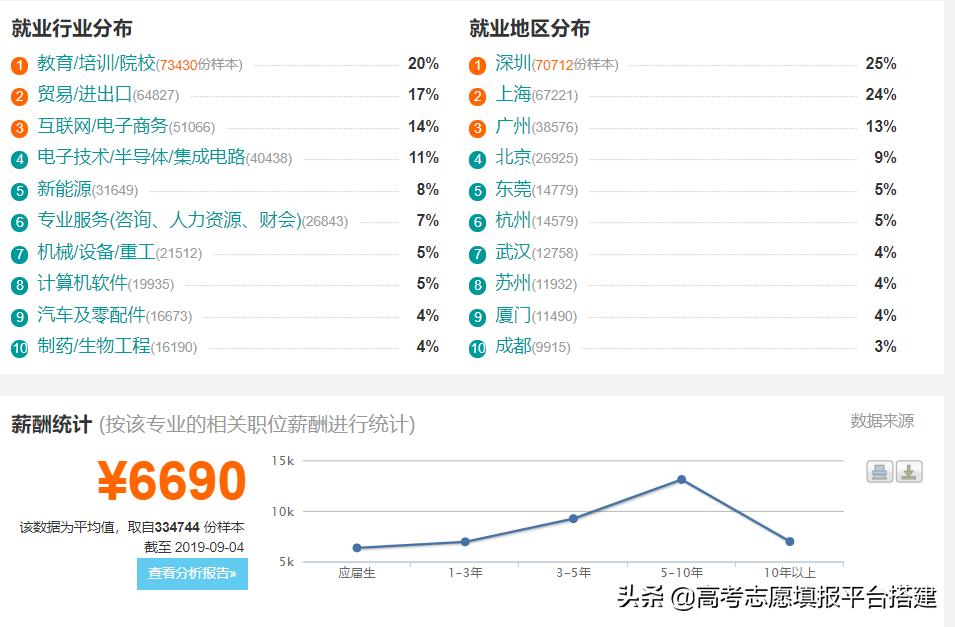Click the 5-10年 salary peak data point
This screenshot has width=955, height=627.
[681, 479]
